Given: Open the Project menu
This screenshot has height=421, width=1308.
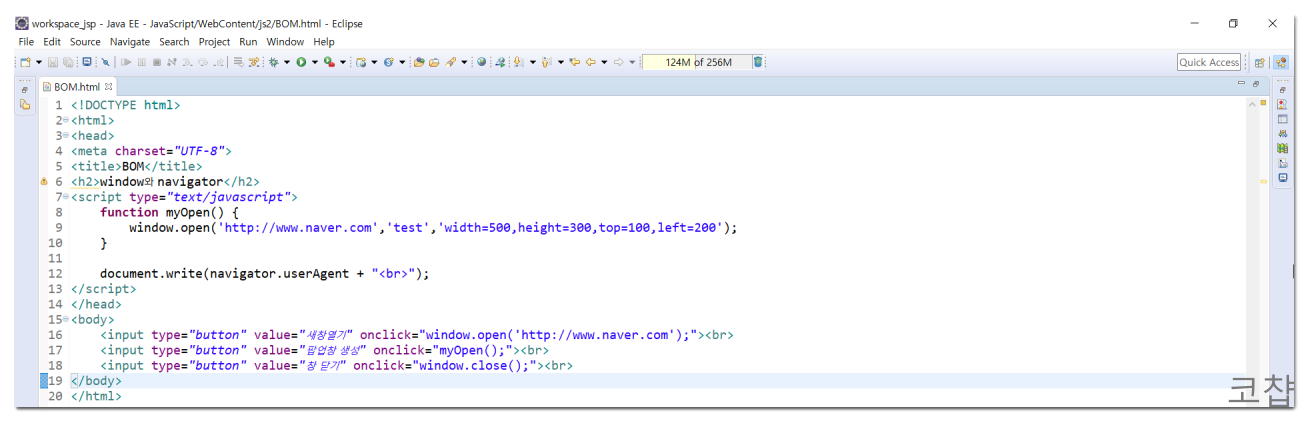Looking at the screenshot, I should tap(214, 42).
